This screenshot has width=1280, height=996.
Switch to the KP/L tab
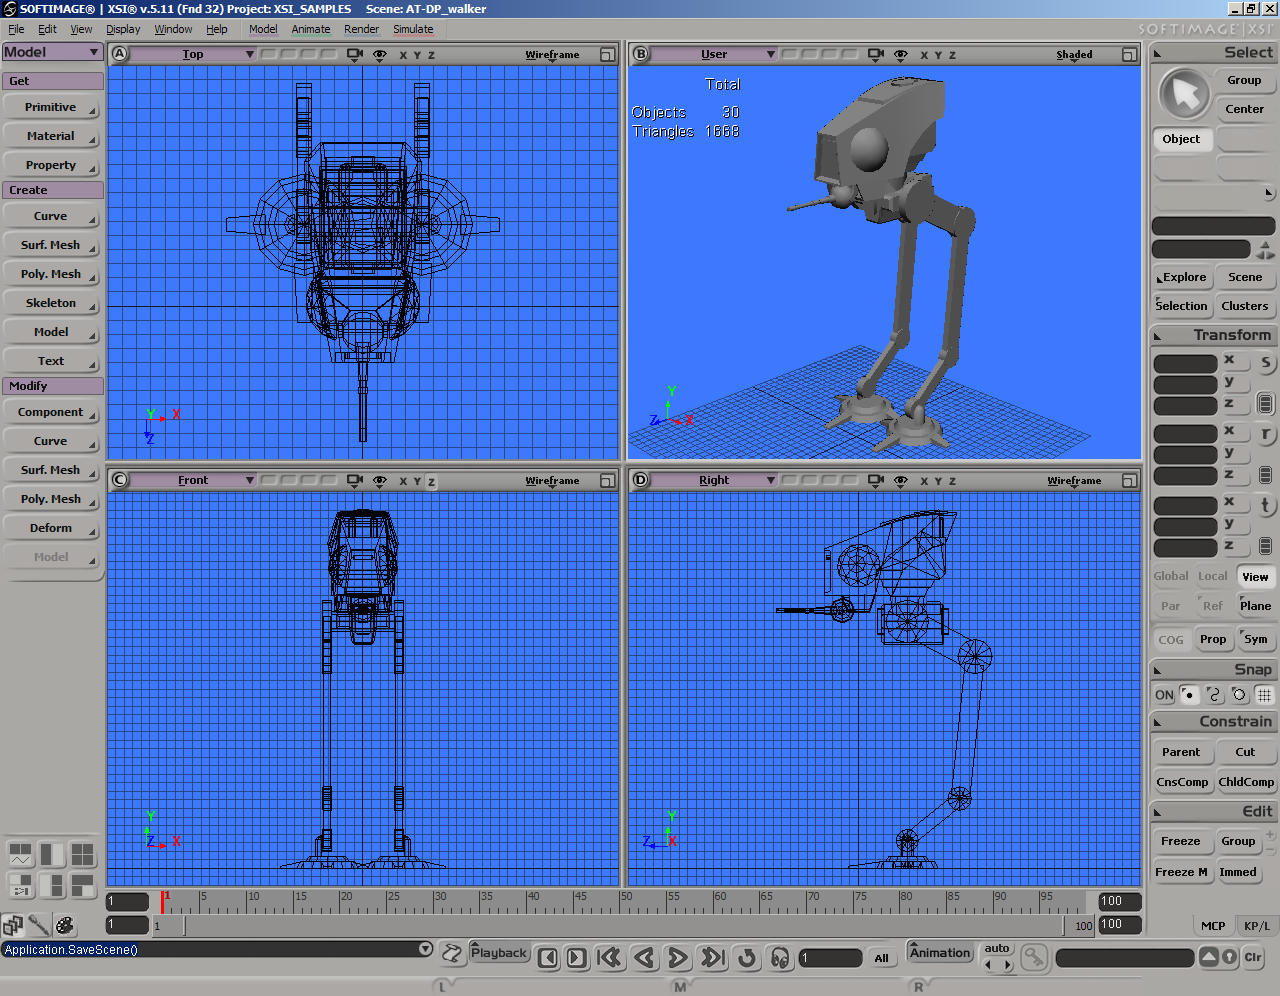pyautogui.click(x=1257, y=926)
